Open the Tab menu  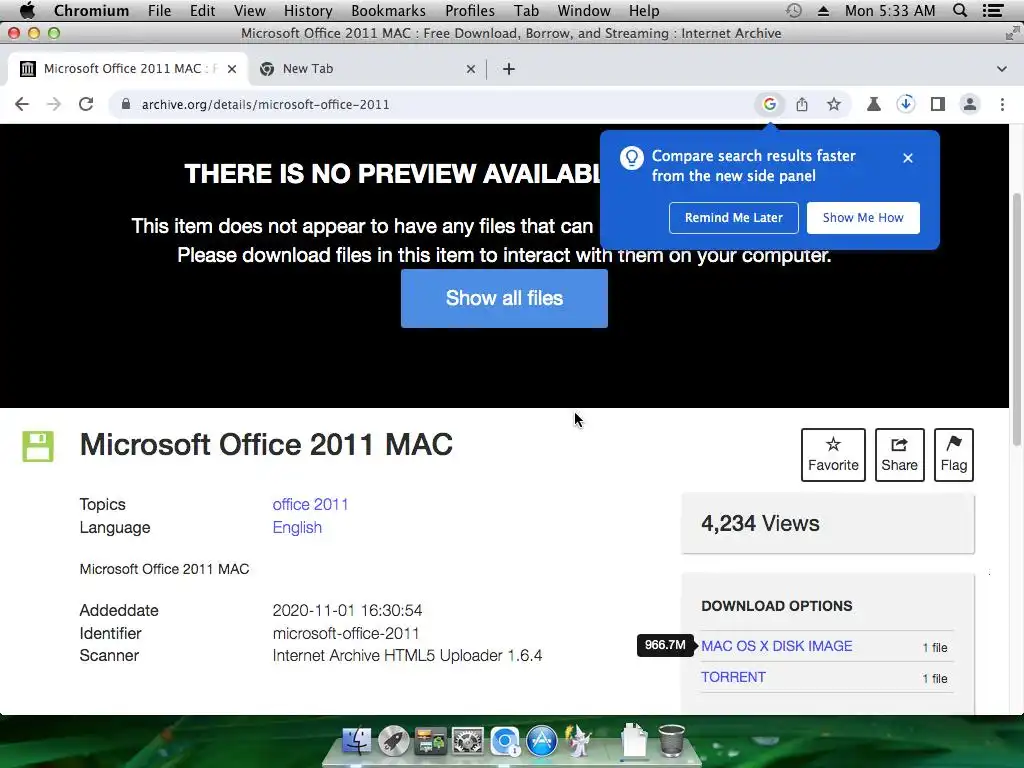click(x=526, y=10)
